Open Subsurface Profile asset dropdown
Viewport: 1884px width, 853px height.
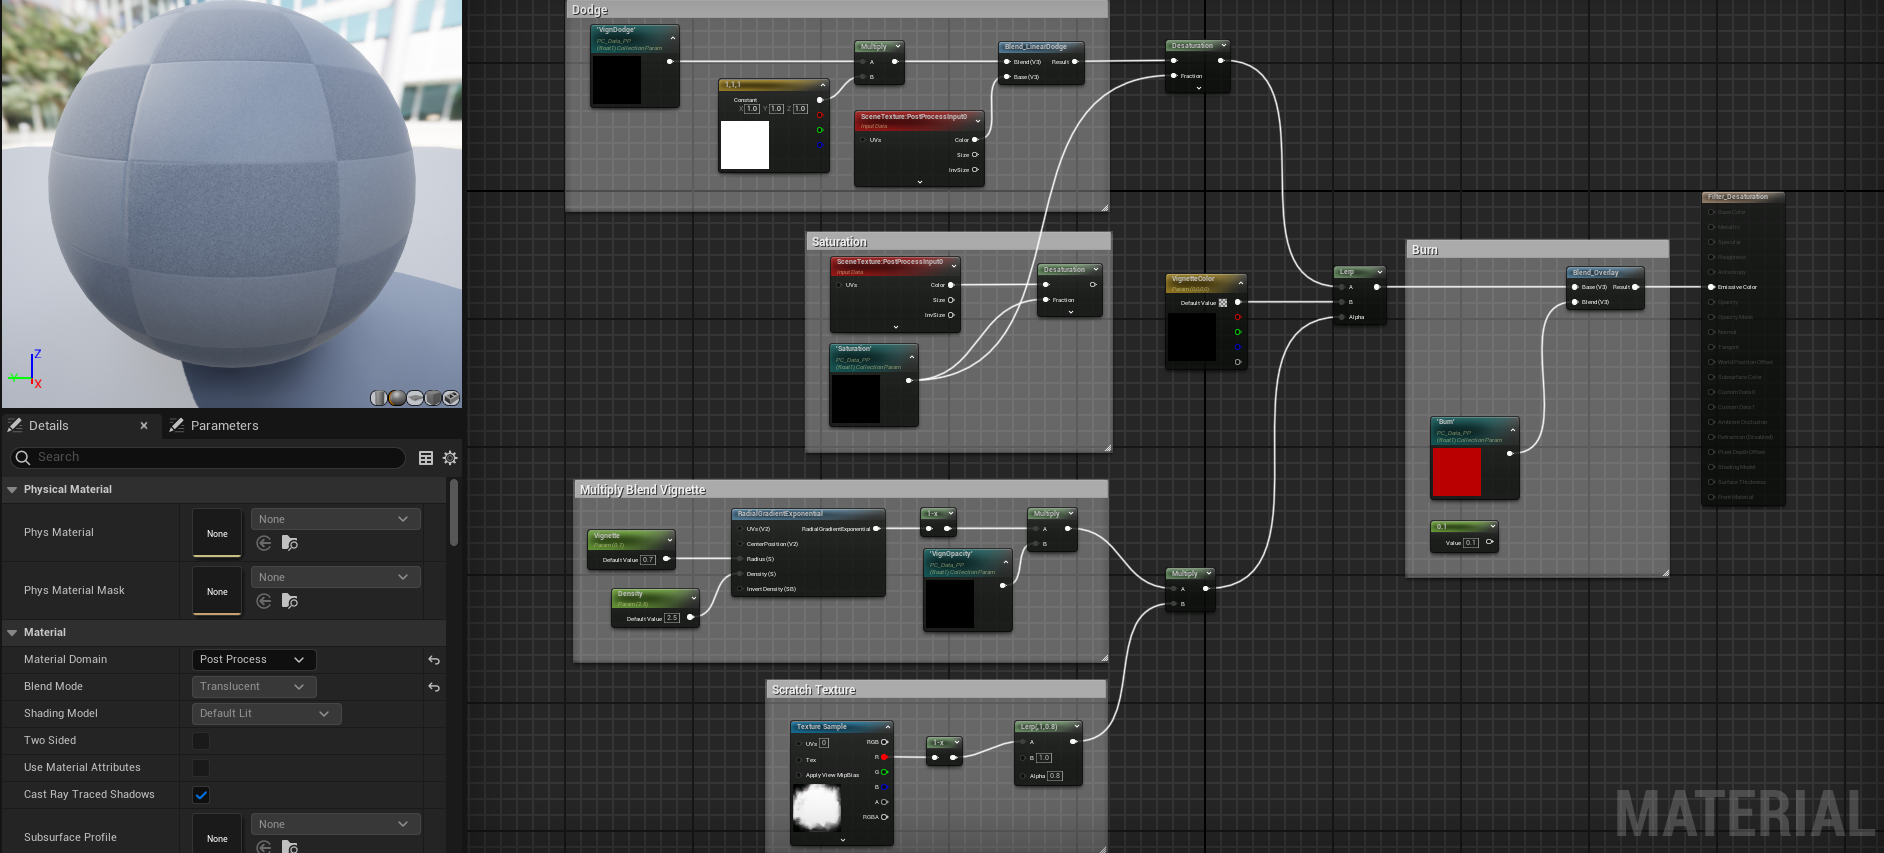pos(335,824)
